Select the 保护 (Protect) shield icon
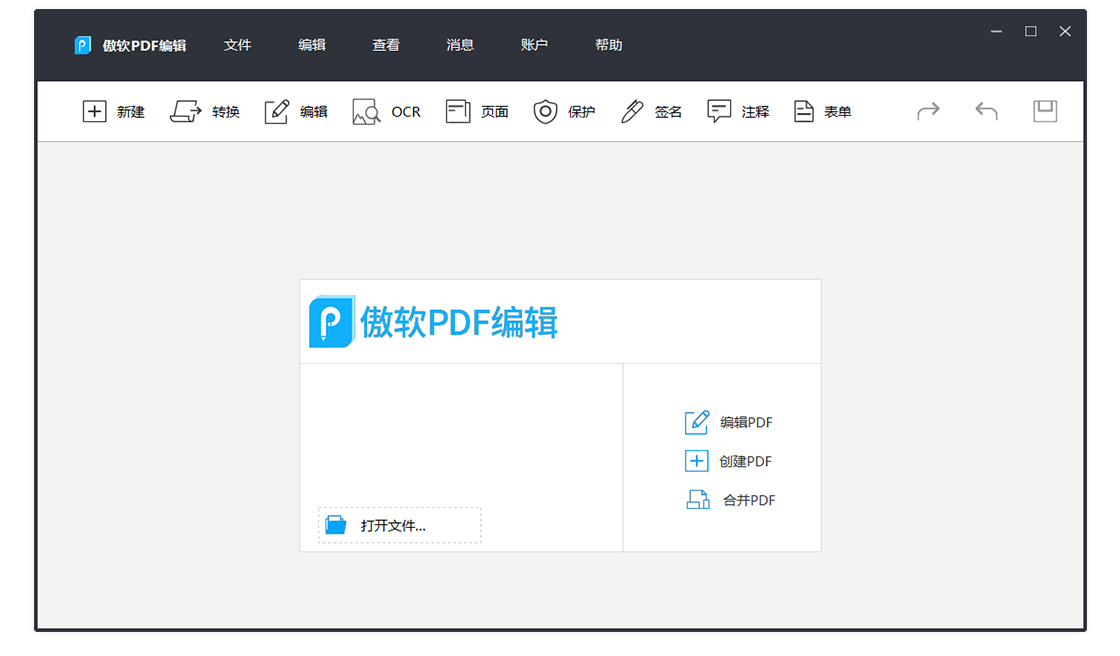 pyautogui.click(x=545, y=111)
